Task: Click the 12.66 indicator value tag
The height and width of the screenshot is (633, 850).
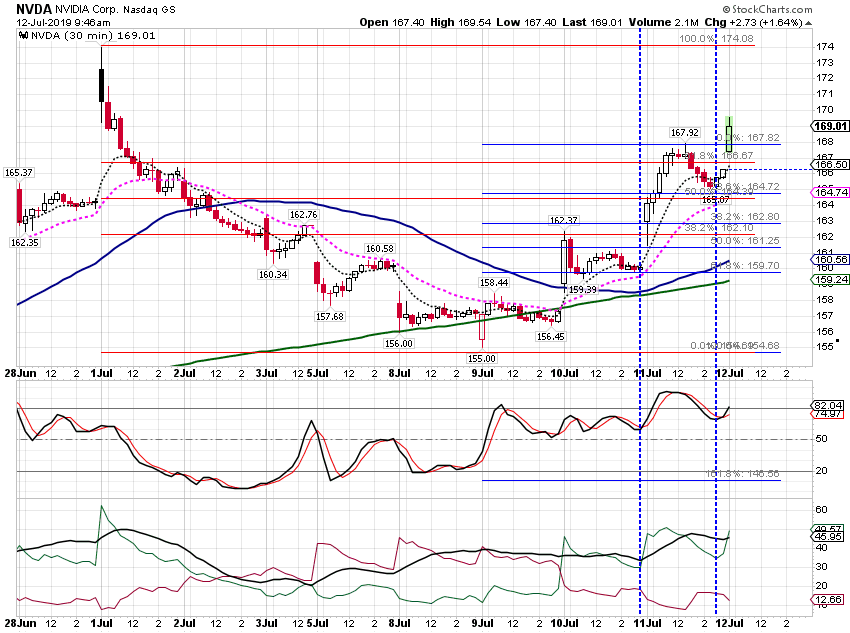Action: click(x=828, y=599)
